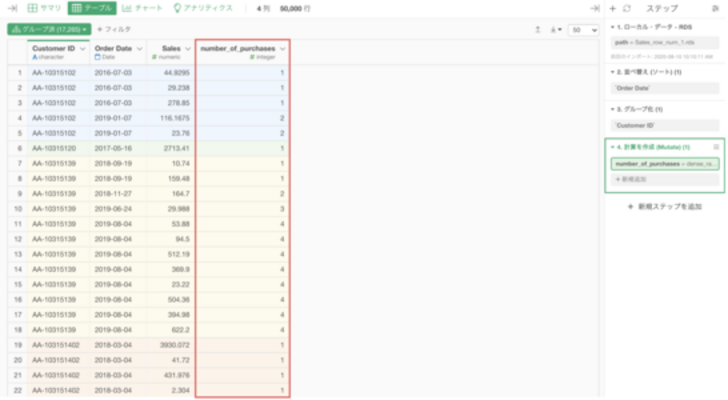Open the Order Date column dropdown

click(x=138, y=48)
